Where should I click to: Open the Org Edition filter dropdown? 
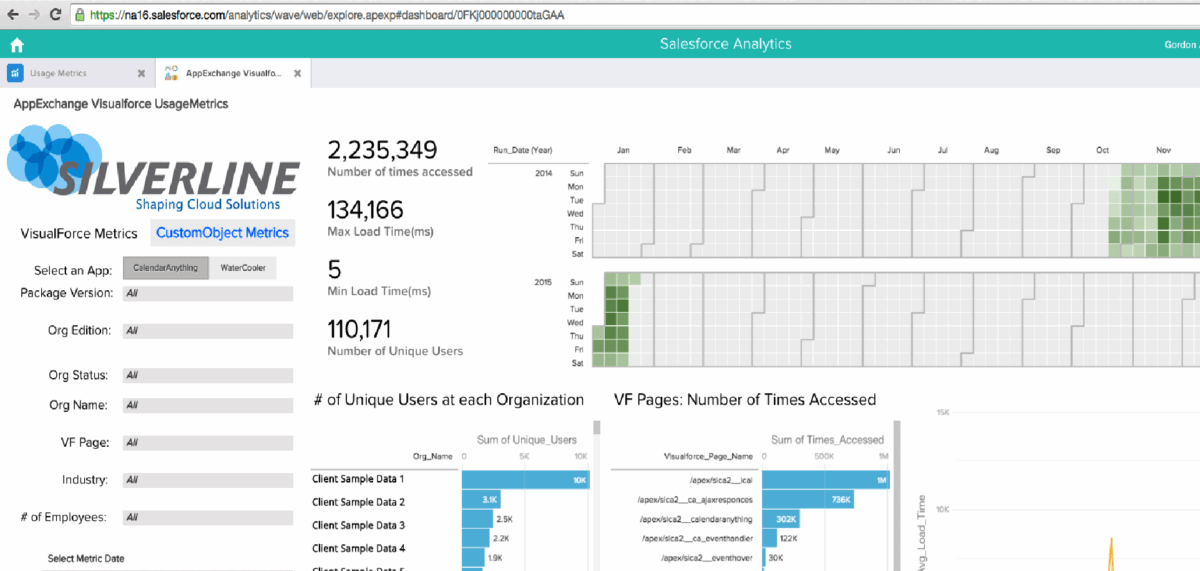[207, 331]
